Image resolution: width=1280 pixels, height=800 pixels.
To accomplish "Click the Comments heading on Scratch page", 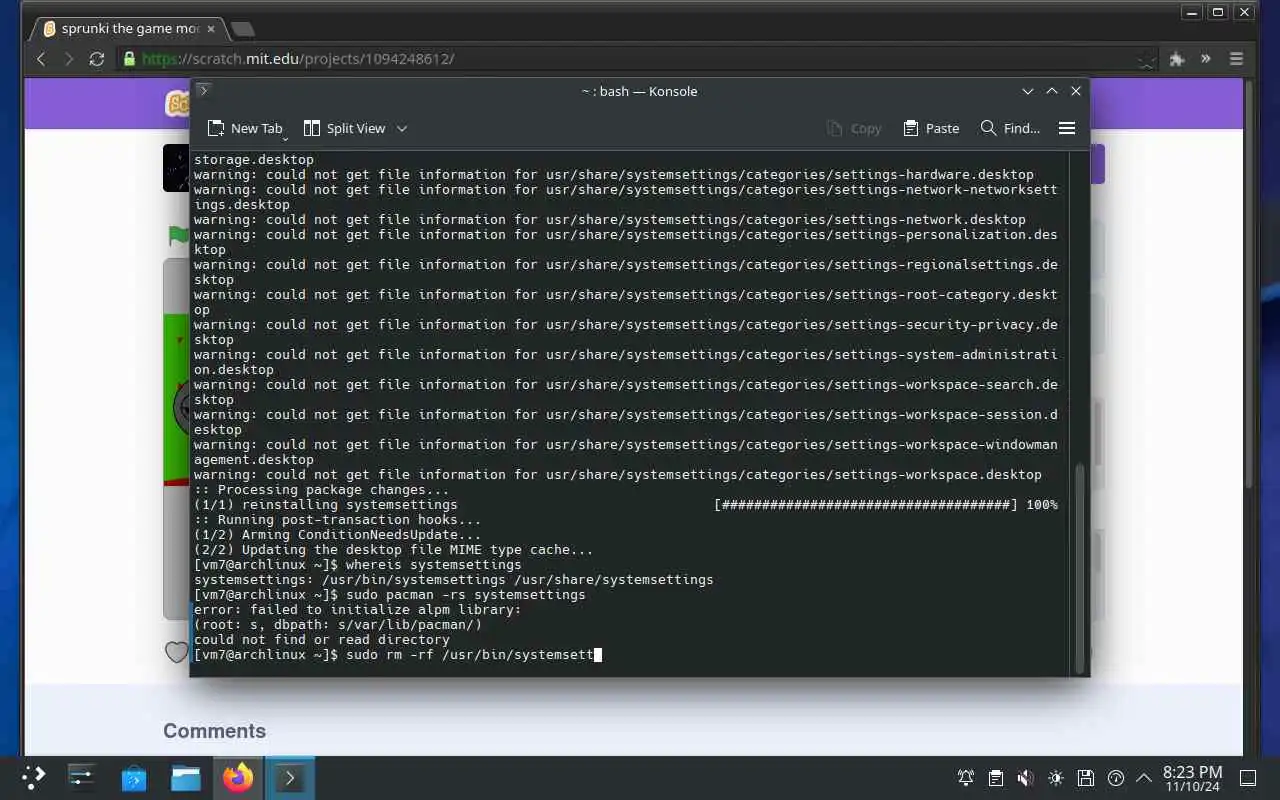I will (x=214, y=731).
